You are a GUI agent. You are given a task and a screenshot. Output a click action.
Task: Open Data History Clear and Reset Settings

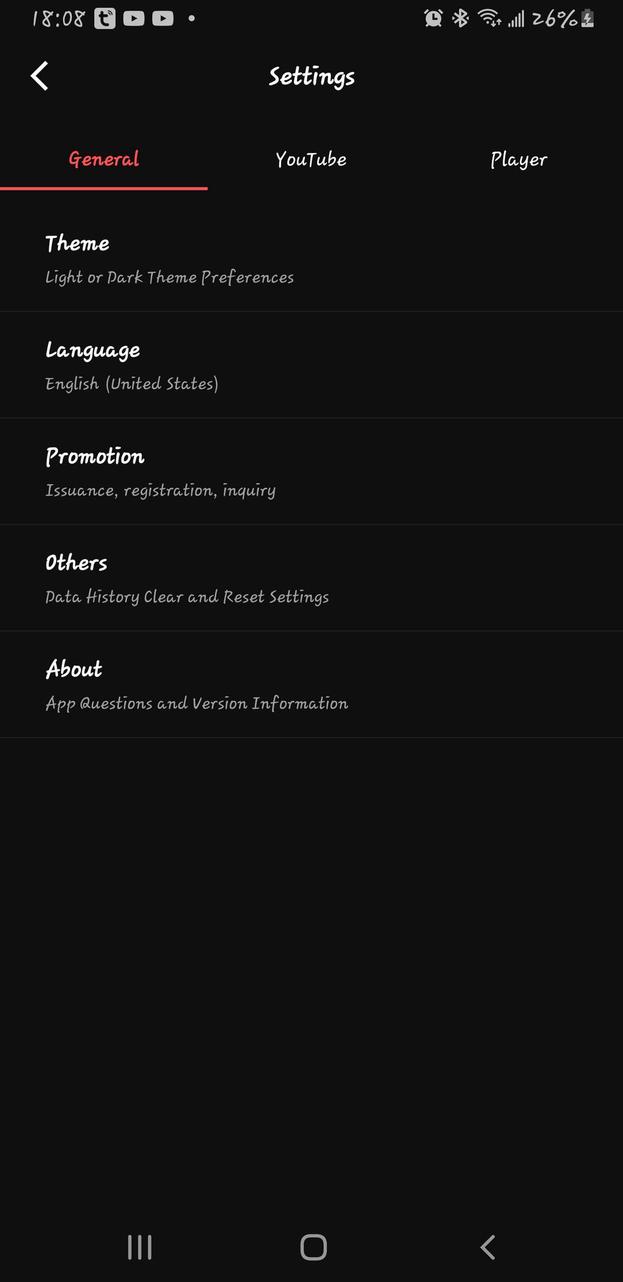[187, 596]
